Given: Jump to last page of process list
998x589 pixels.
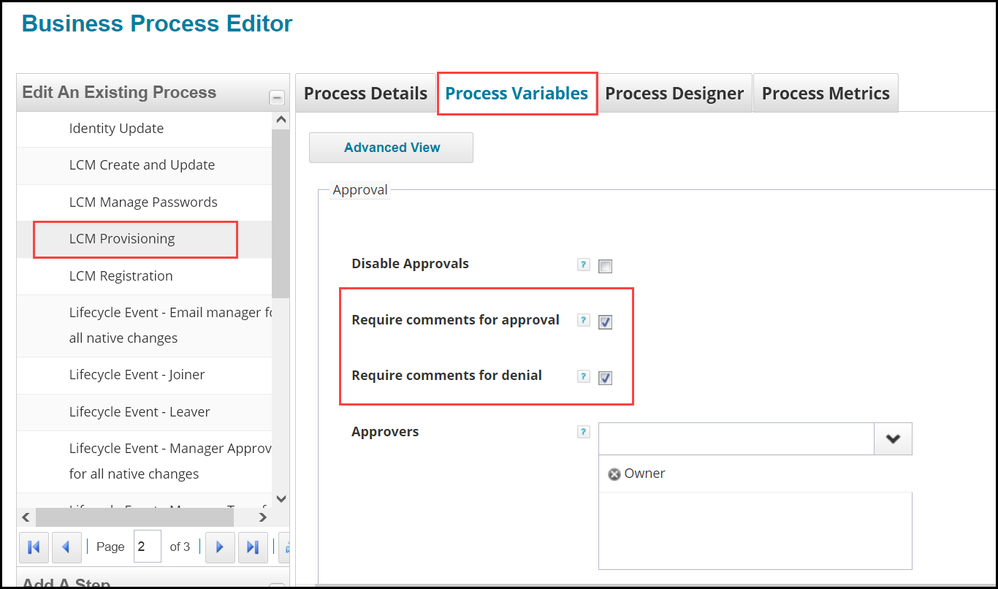Looking at the screenshot, I should pos(252,547).
